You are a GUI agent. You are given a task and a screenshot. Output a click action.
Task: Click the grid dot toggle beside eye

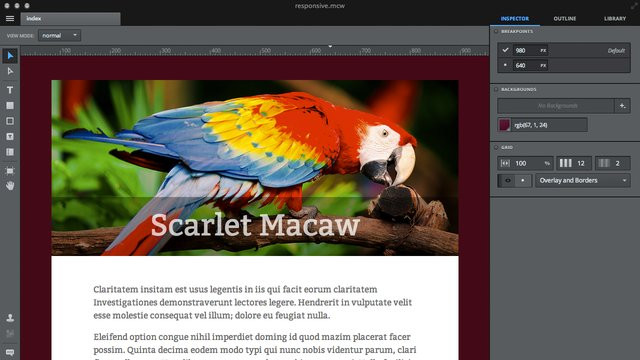point(523,180)
